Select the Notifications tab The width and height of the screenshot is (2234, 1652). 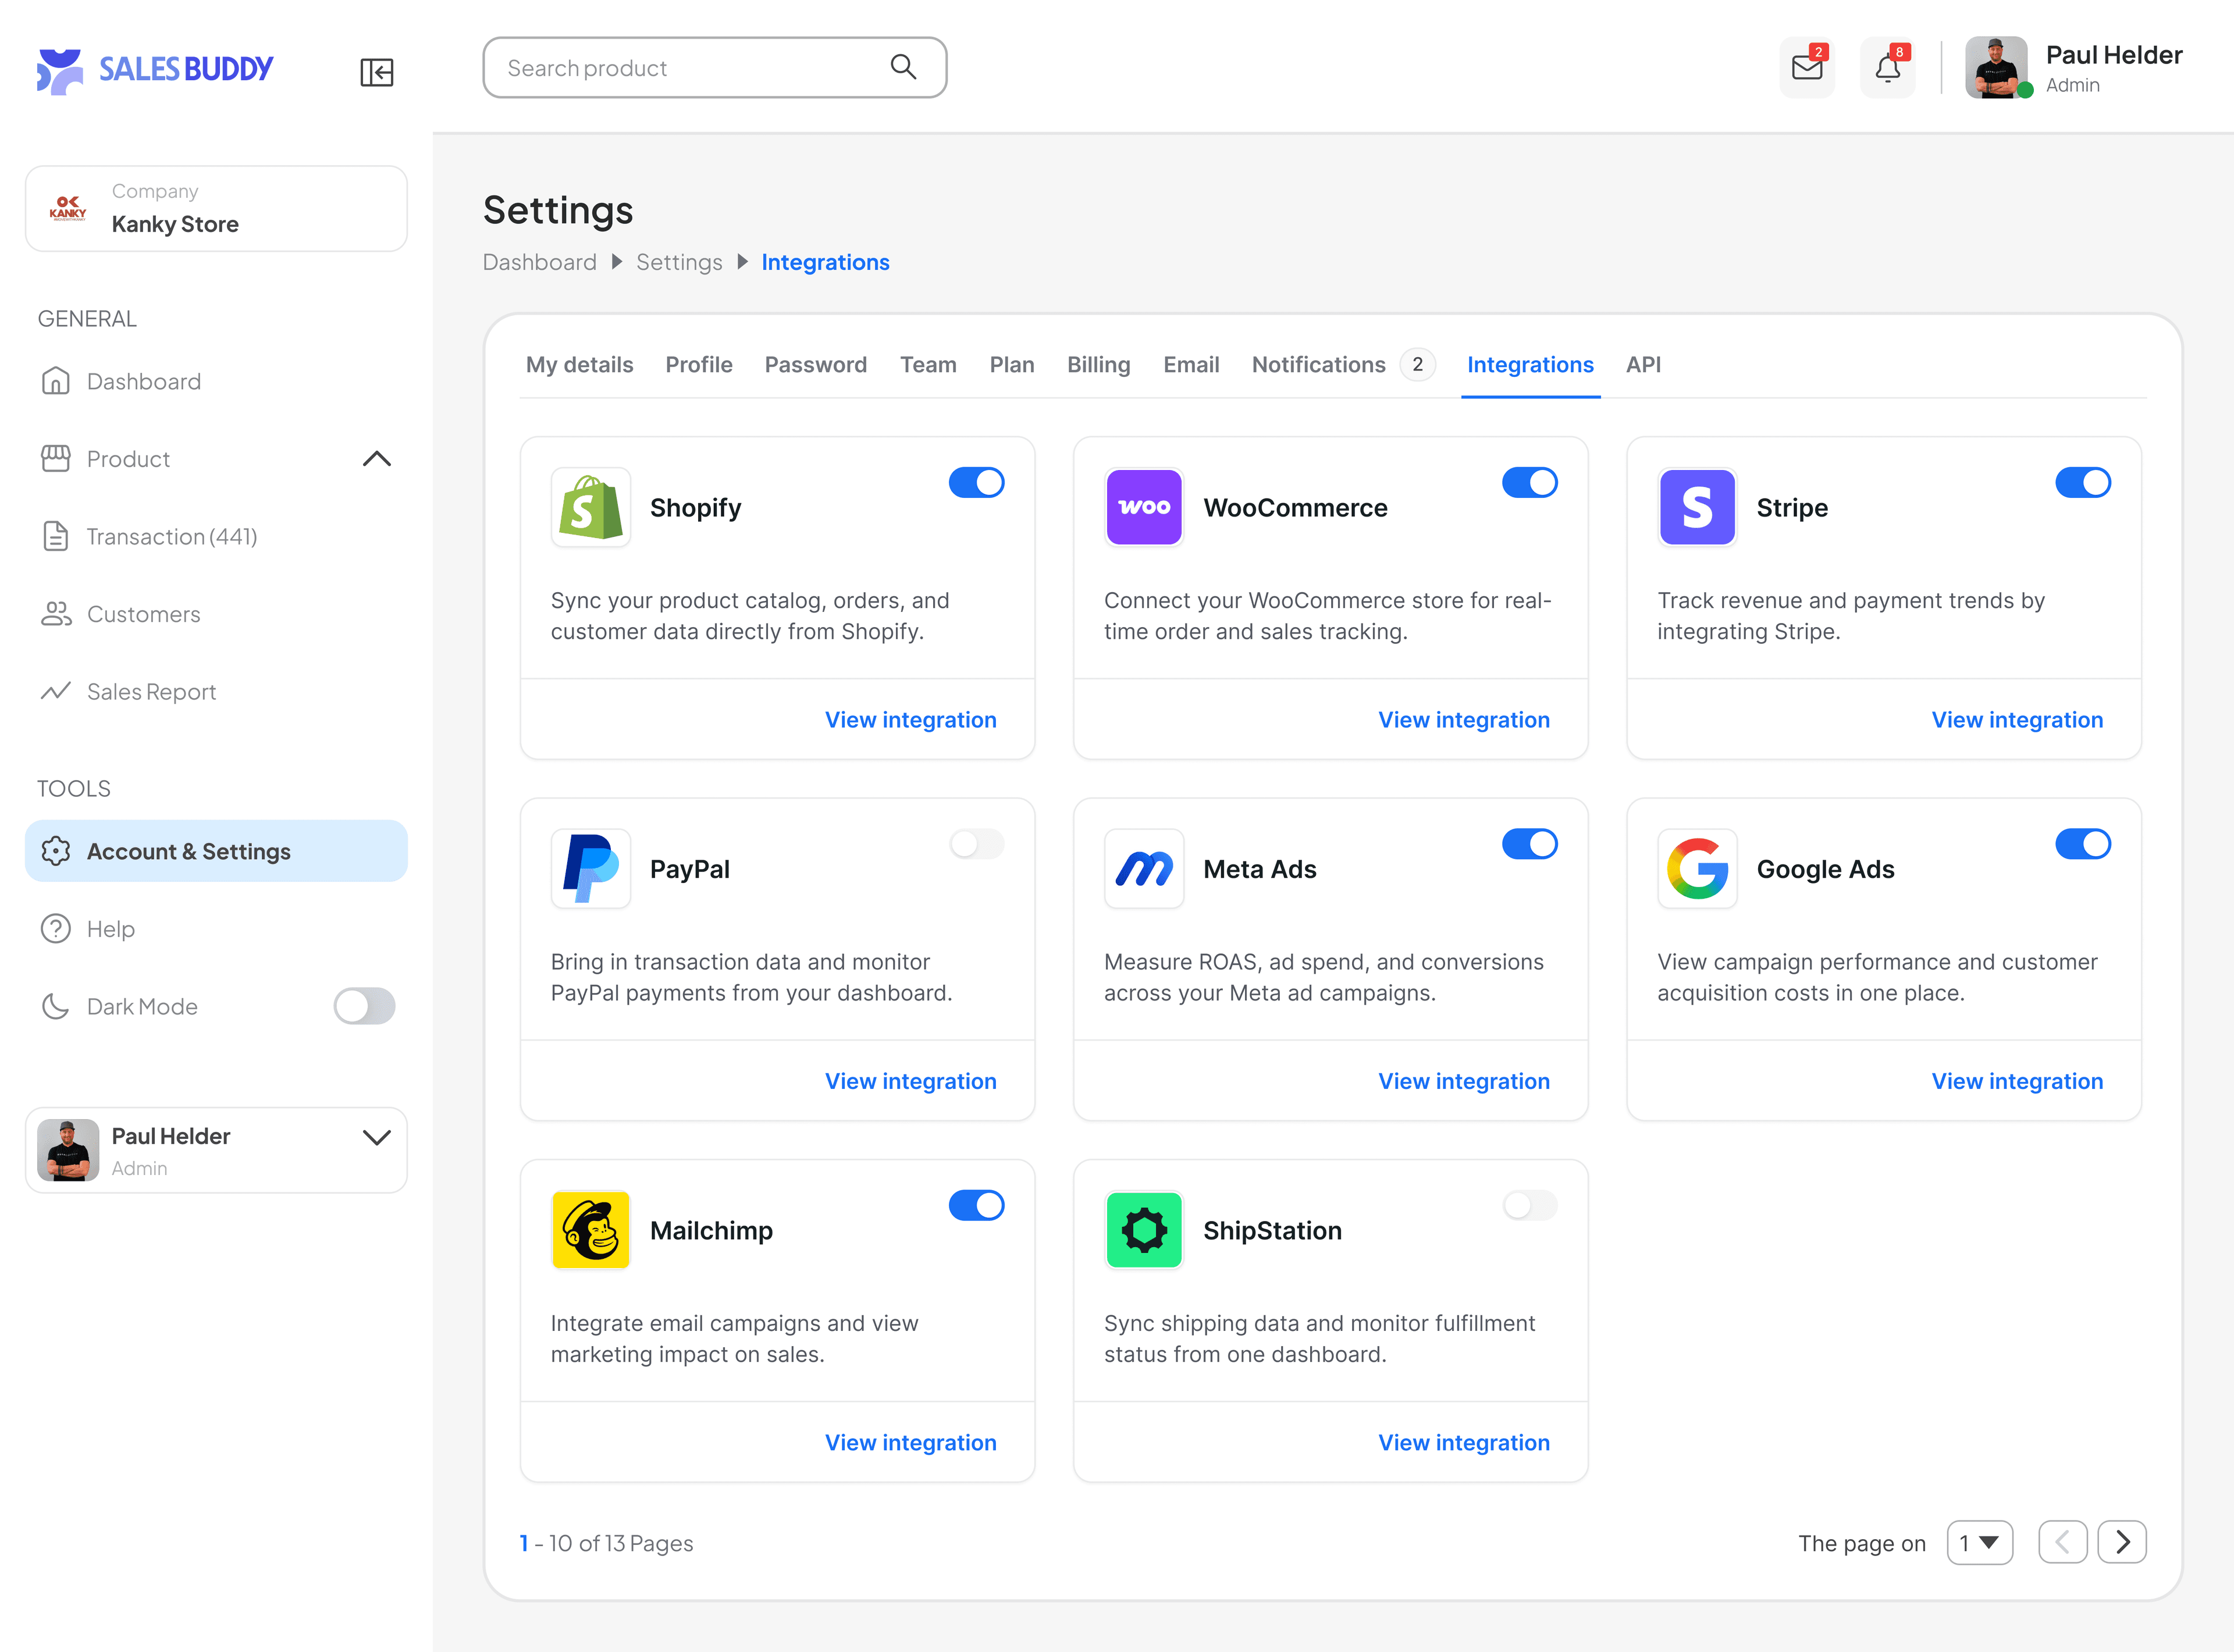(1343, 365)
